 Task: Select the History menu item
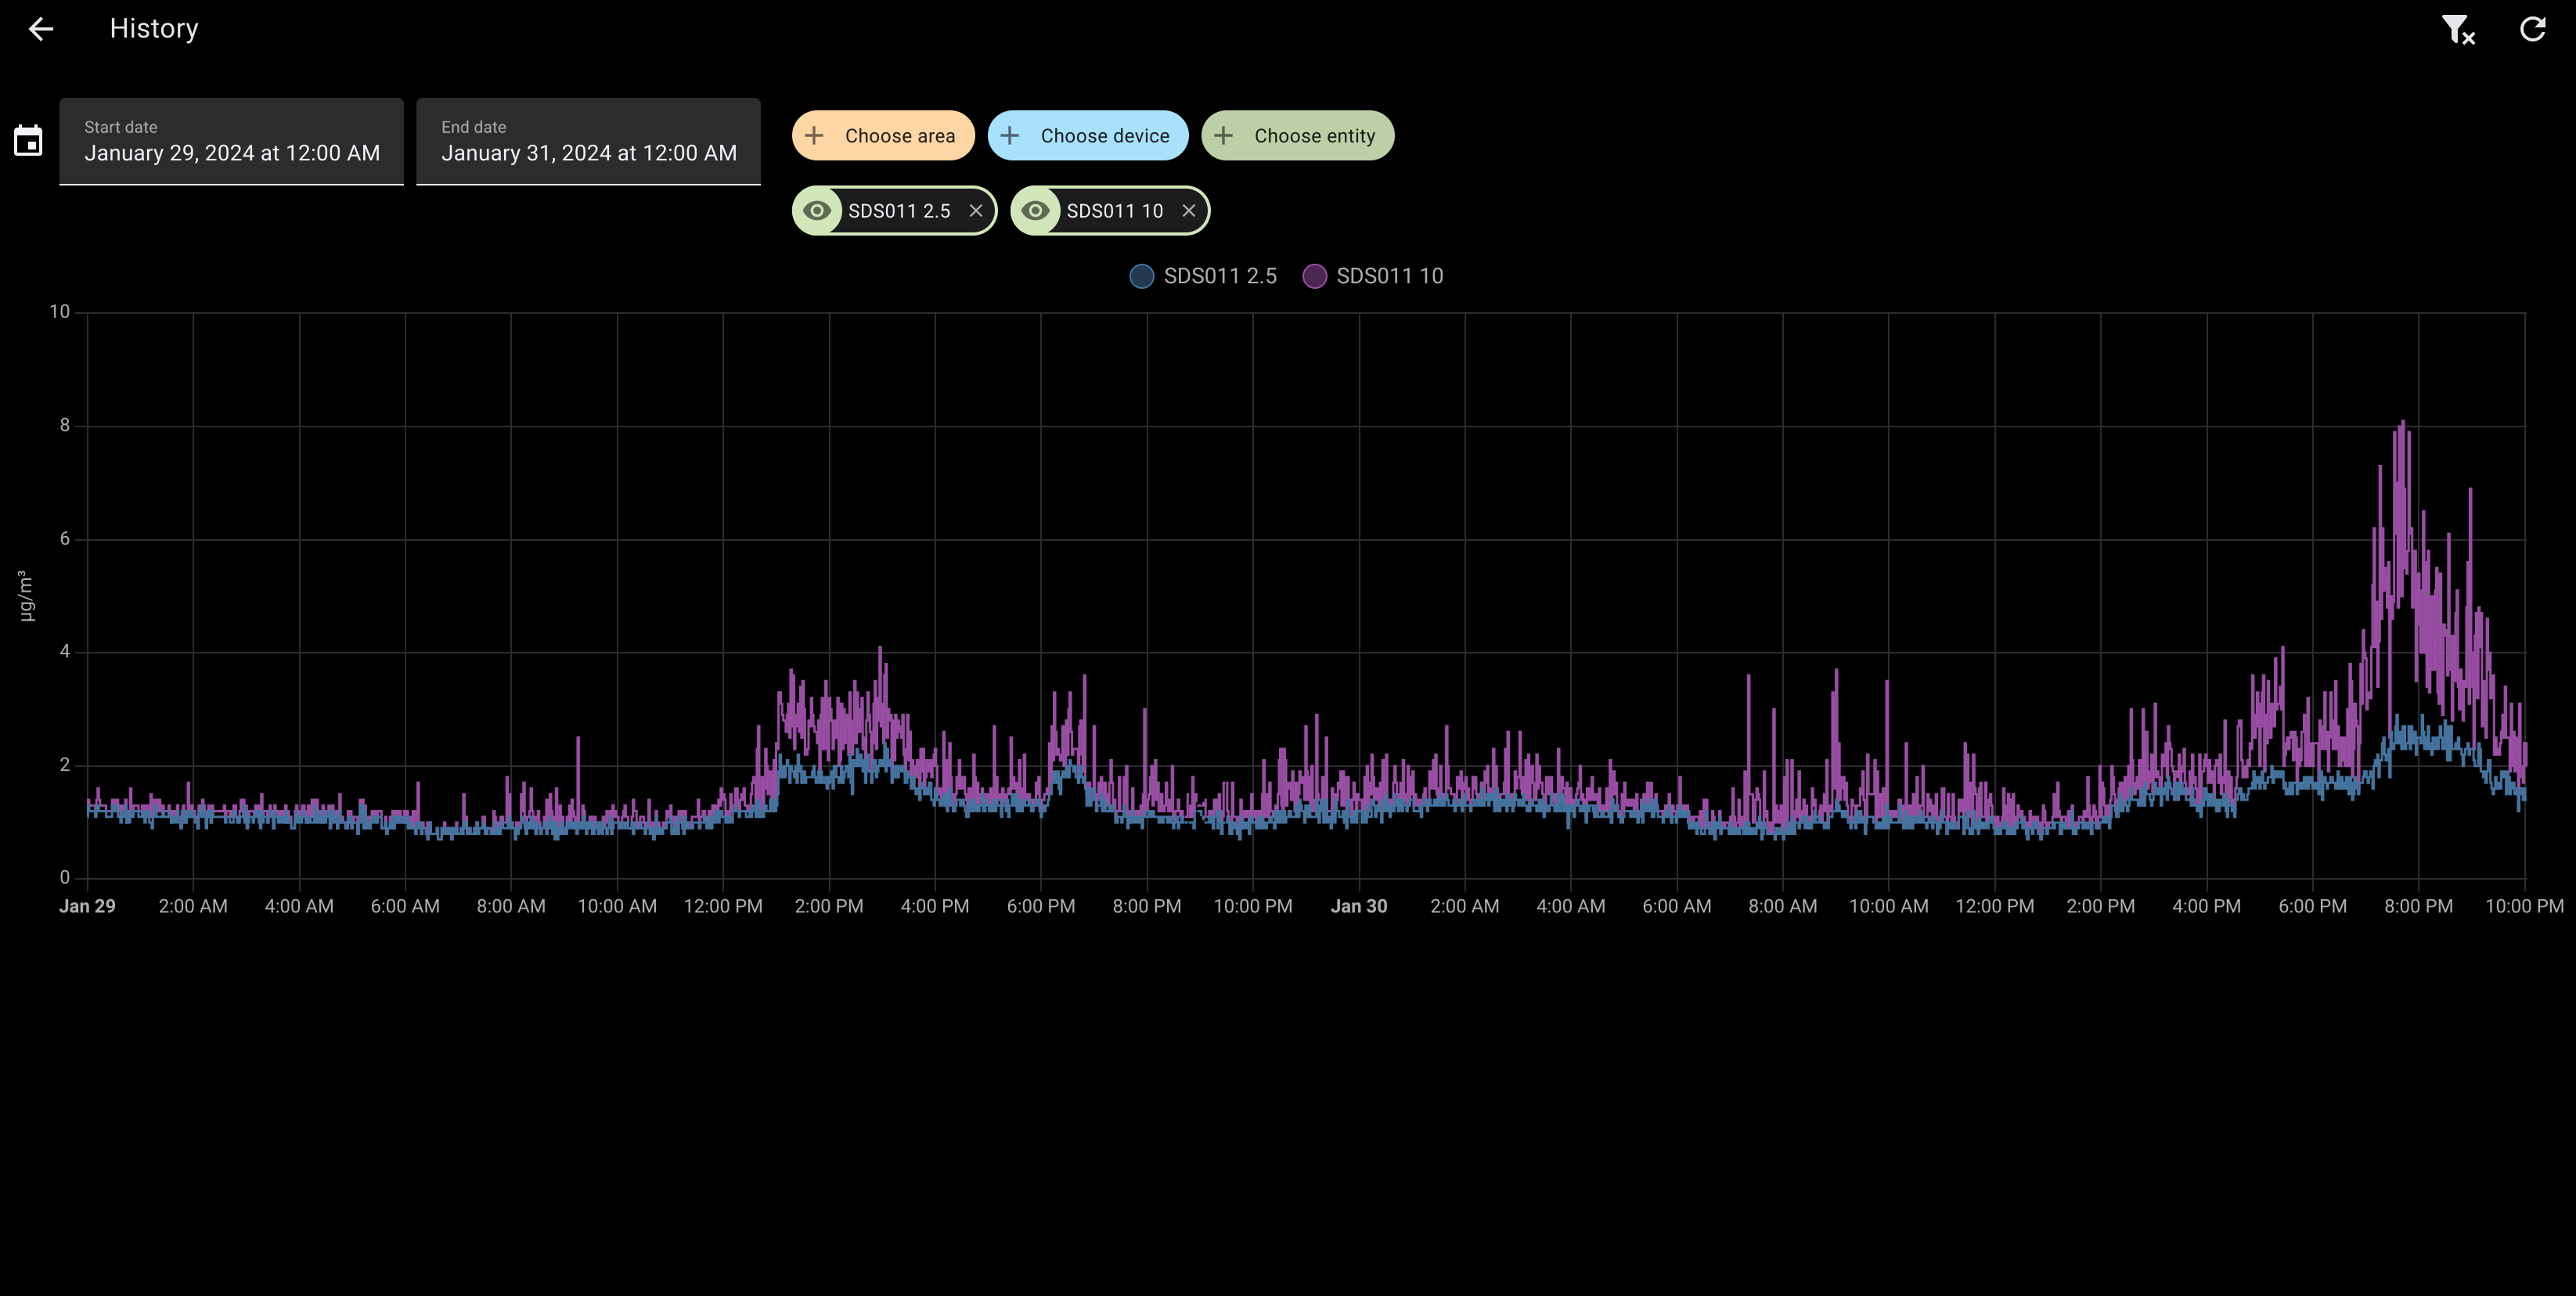(x=152, y=28)
